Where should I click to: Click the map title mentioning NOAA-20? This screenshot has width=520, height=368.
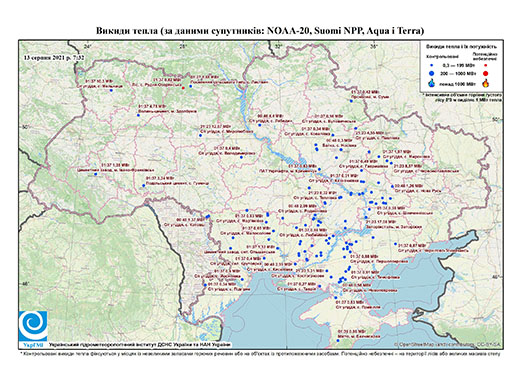[x=260, y=31]
